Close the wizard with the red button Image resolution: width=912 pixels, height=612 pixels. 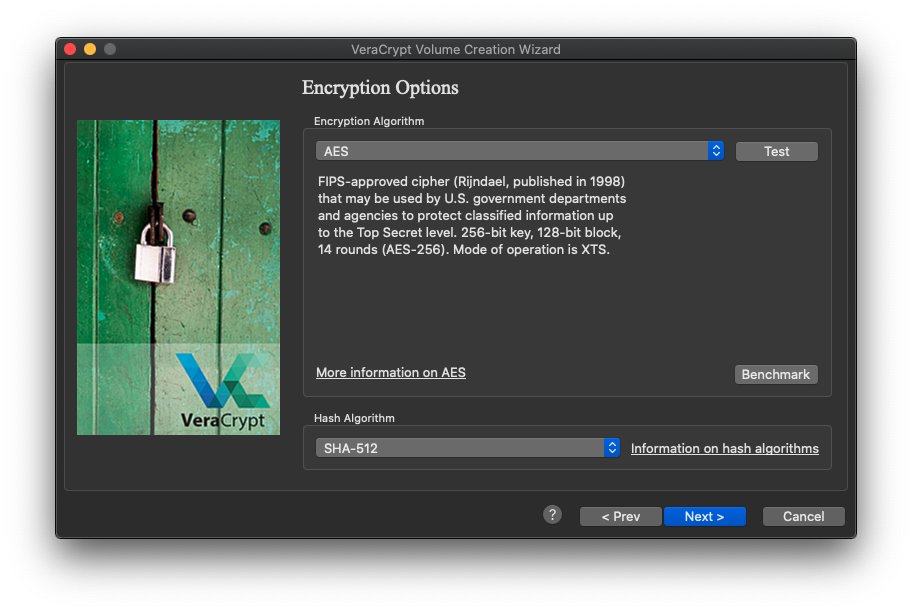coord(70,49)
